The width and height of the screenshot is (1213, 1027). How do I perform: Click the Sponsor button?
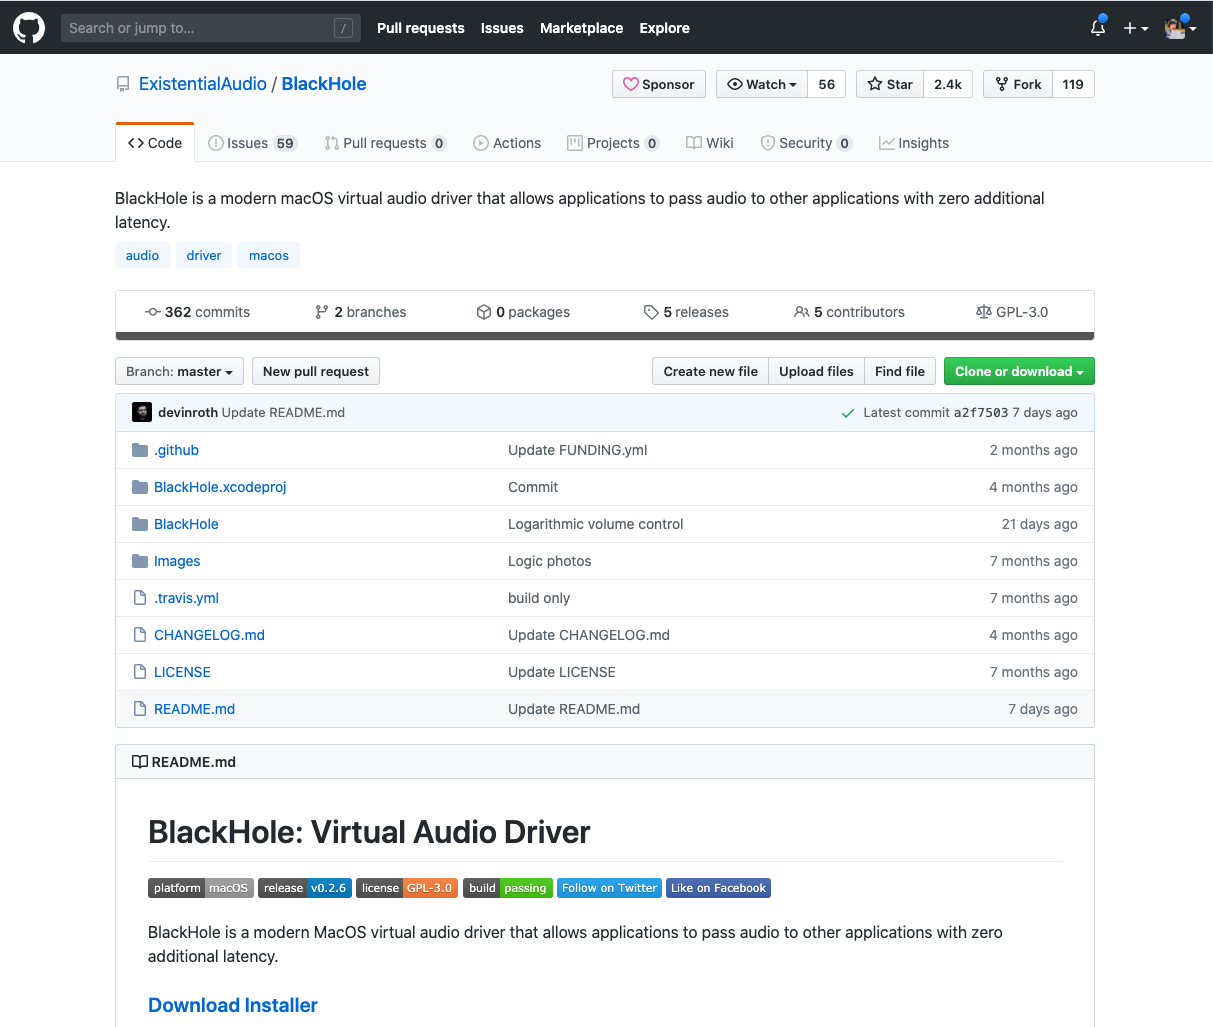[x=659, y=84]
